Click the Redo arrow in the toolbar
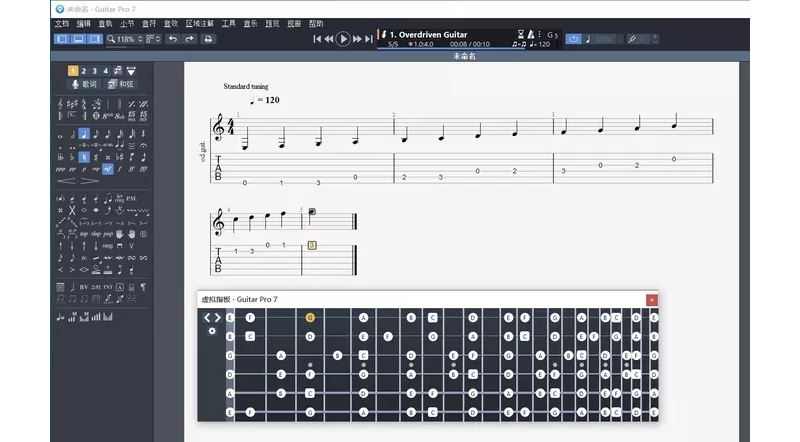The image size is (800, 442). click(189, 39)
